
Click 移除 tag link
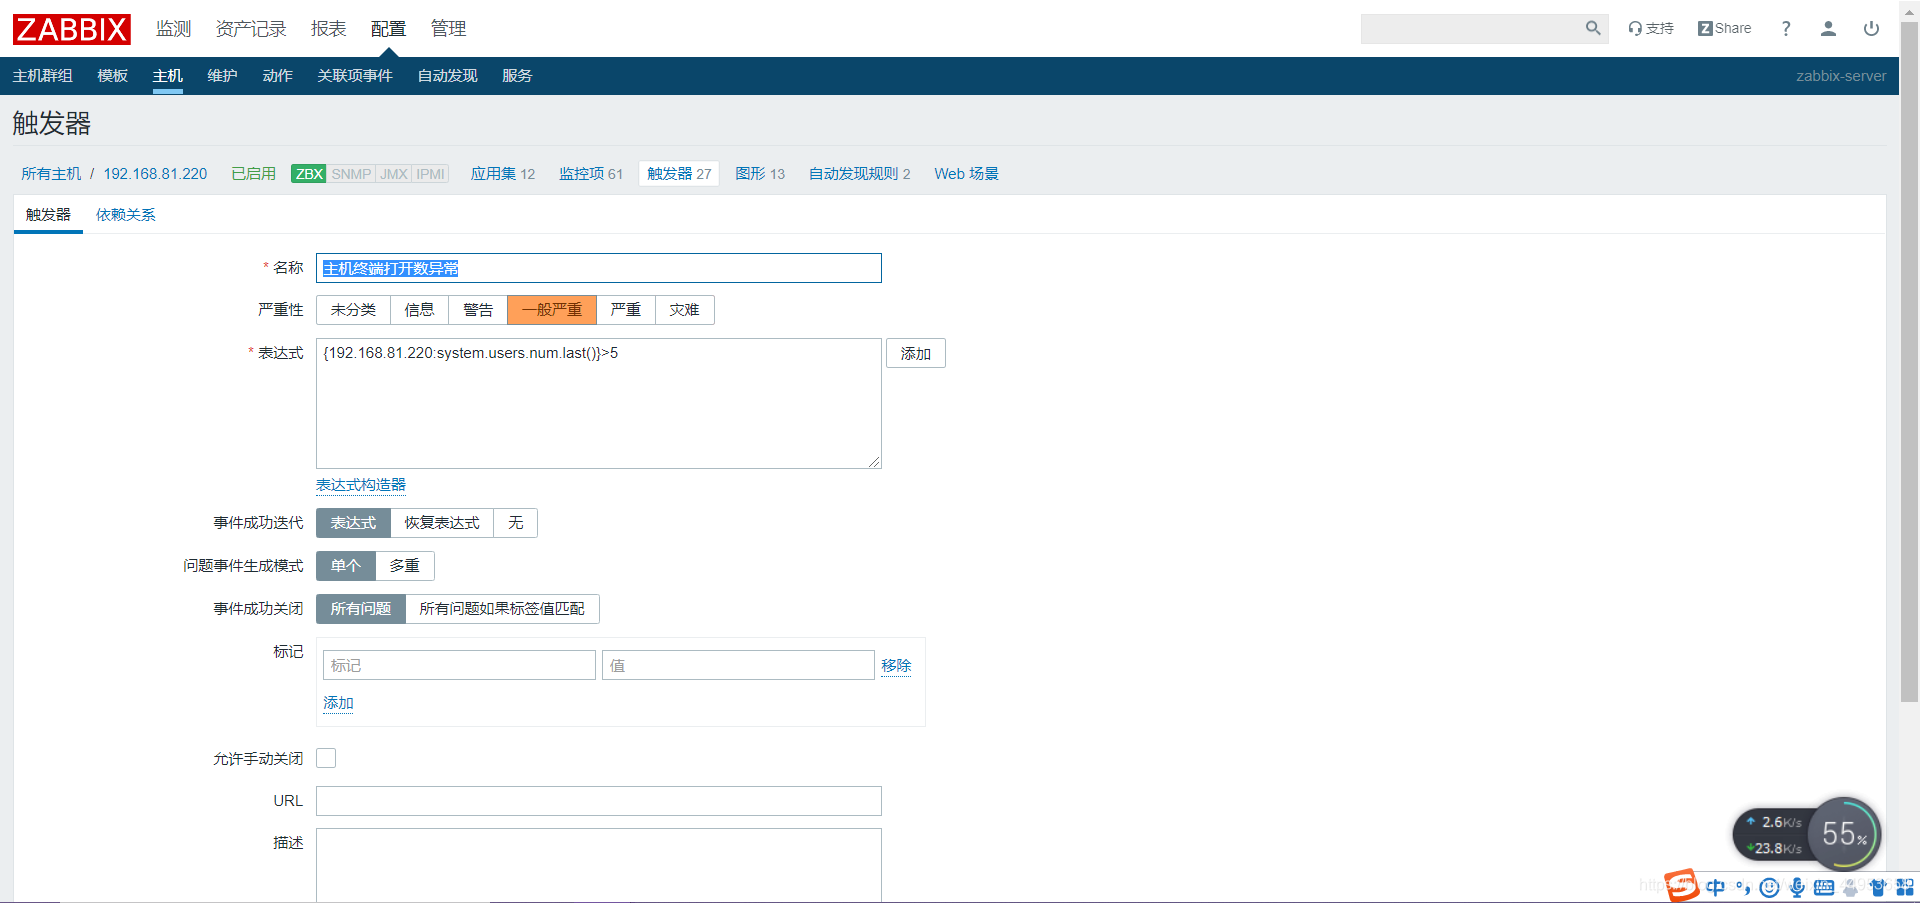click(x=896, y=666)
